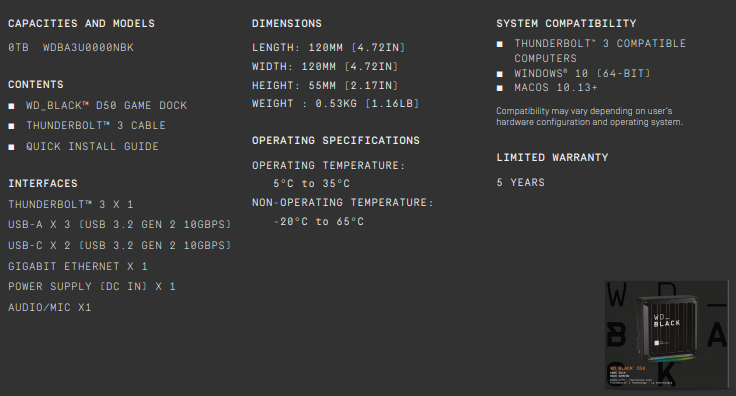Select the 'SYSTEM COMPATIBILITY' heading

point(567,23)
